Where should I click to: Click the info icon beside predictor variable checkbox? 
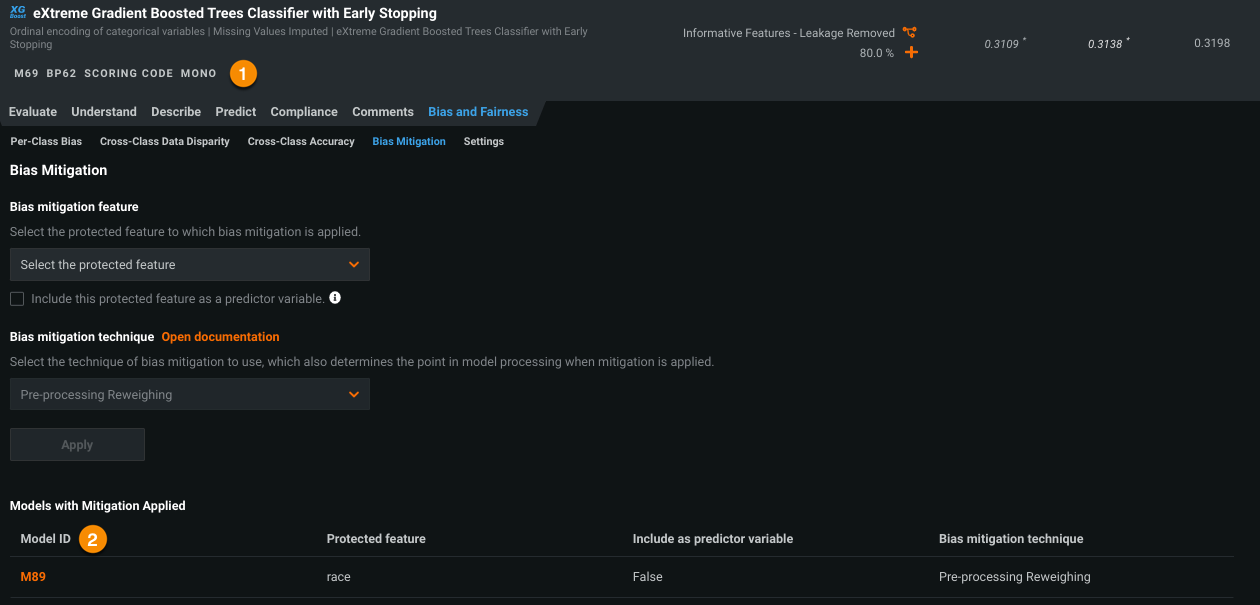click(x=335, y=298)
